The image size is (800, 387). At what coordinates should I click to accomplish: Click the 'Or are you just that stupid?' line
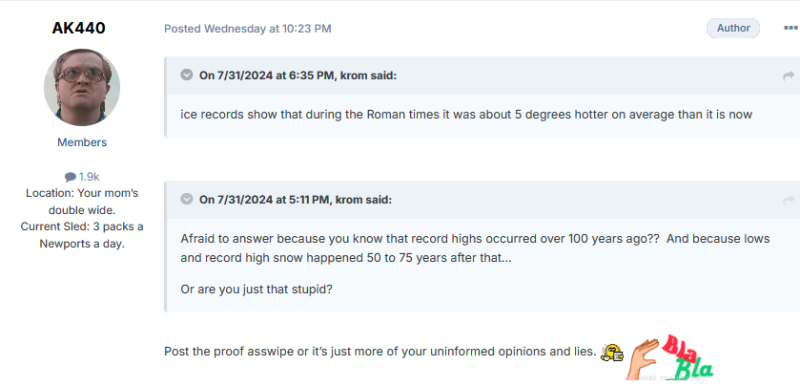click(257, 290)
